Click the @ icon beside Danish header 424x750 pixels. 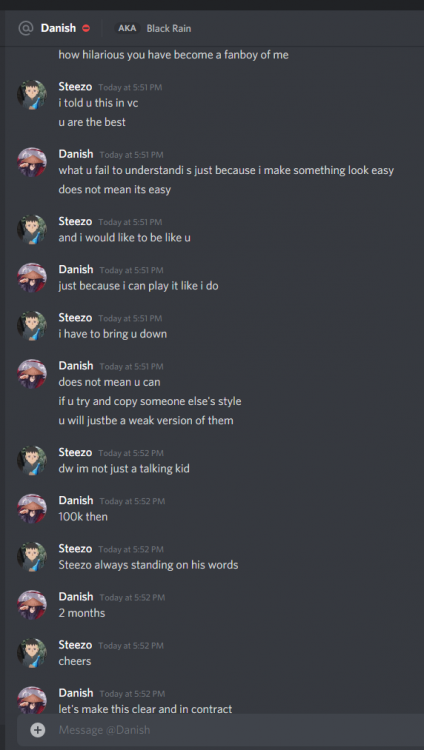coord(25,28)
